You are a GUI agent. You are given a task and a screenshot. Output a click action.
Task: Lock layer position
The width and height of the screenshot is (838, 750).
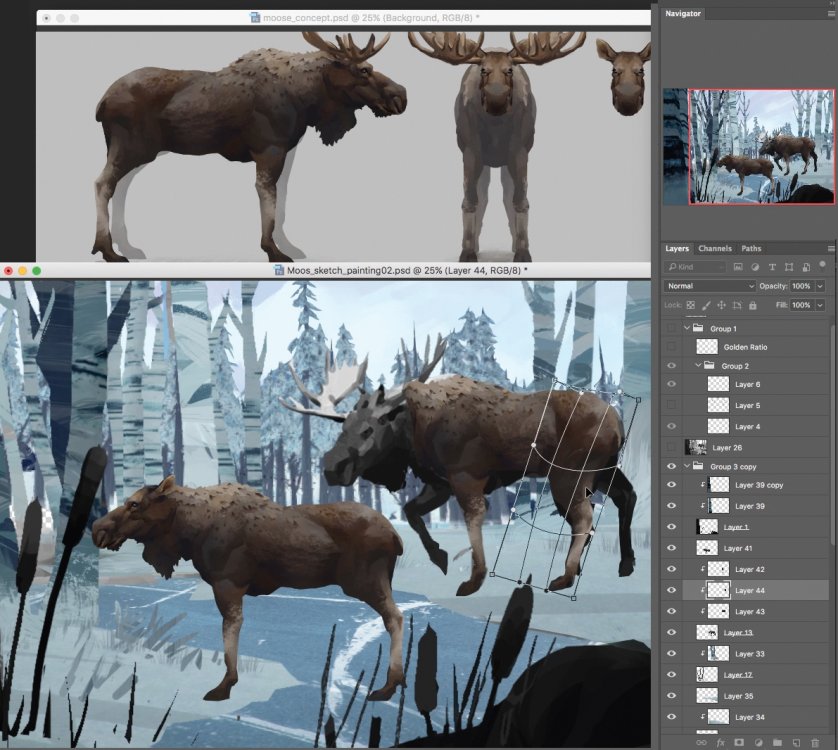click(721, 305)
